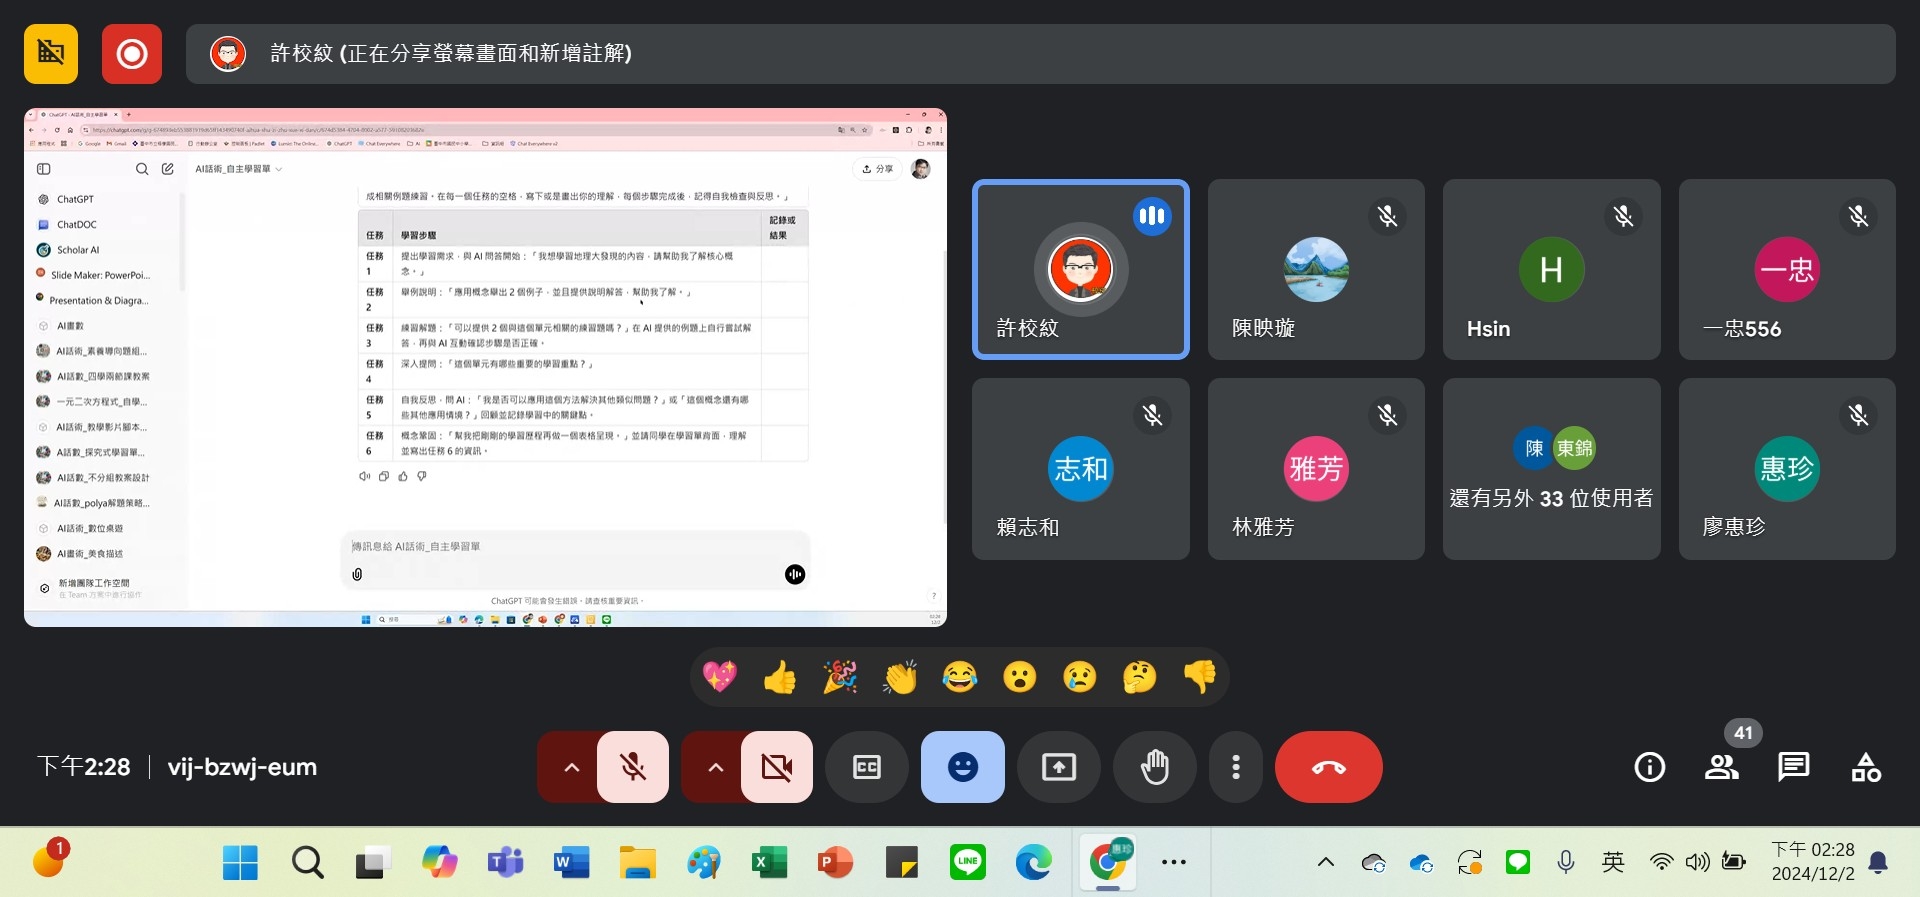The image size is (1920, 897).
Task: Leave the call with red hang-up button
Action: coord(1328,767)
